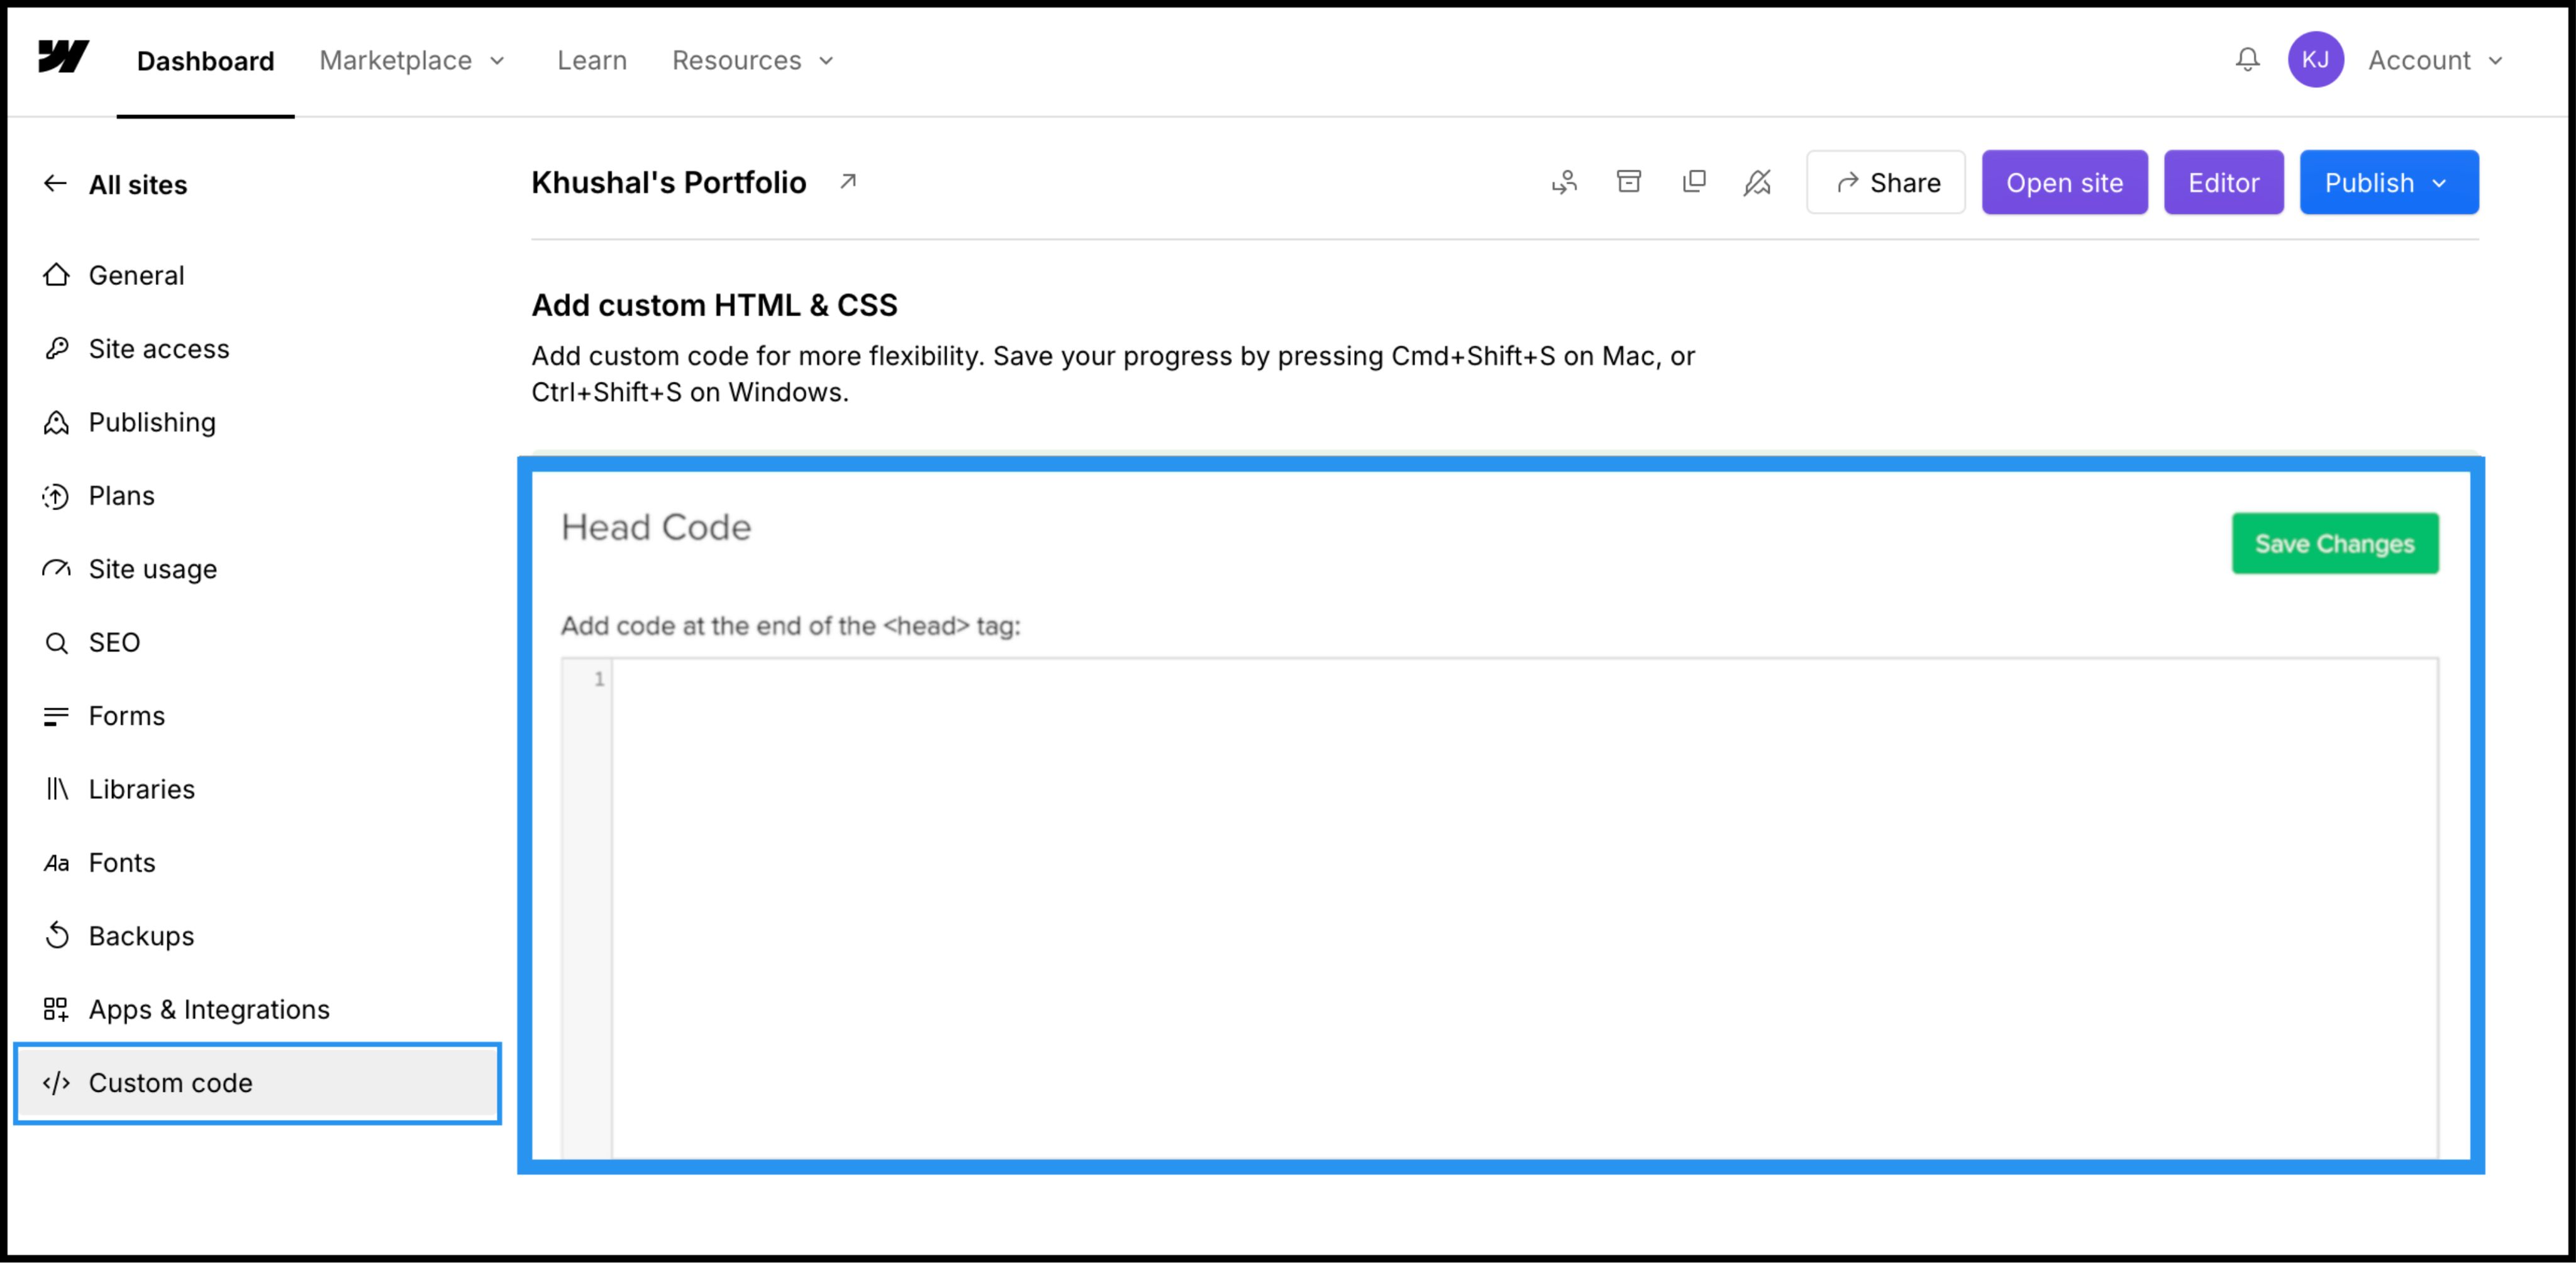Click the duplicate site icon
Image resolution: width=2576 pixels, height=1263 pixels.
[1694, 182]
